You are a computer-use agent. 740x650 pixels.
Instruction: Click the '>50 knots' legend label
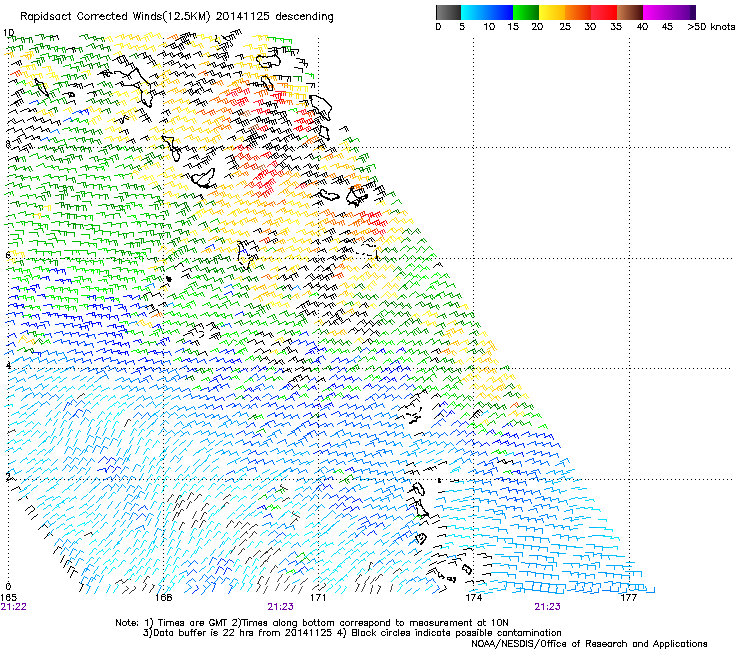tap(711, 27)
